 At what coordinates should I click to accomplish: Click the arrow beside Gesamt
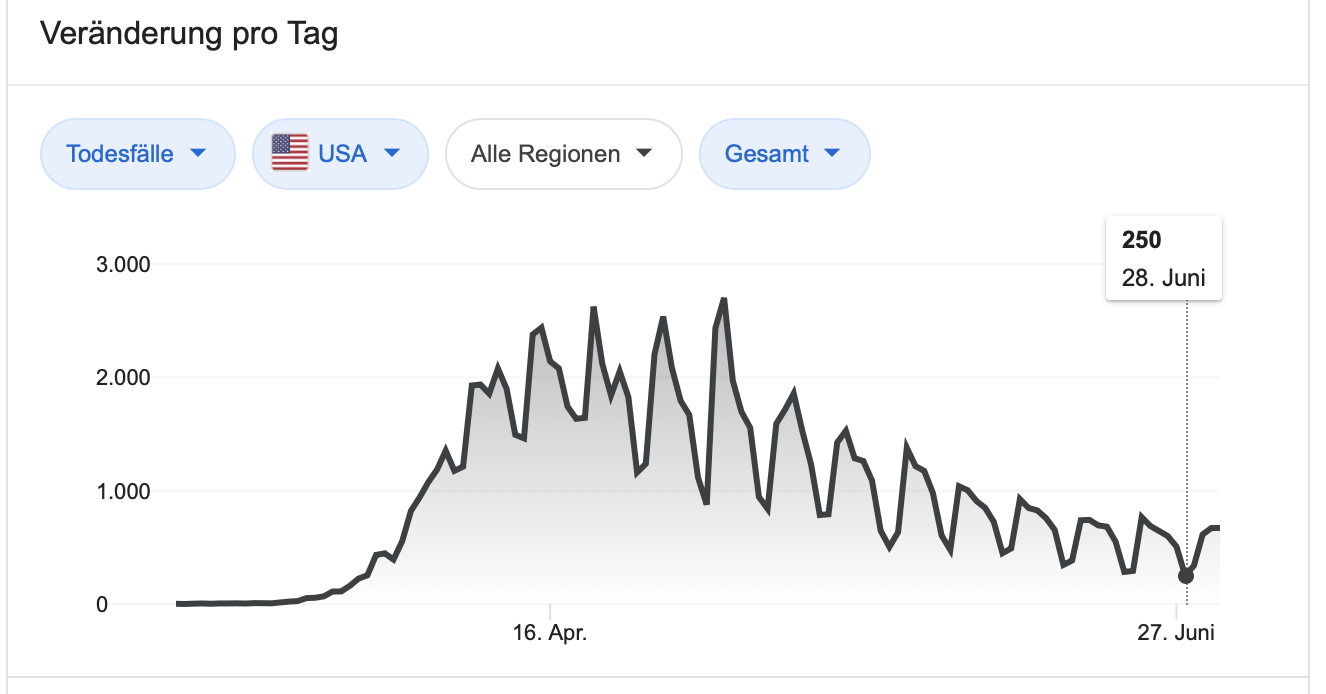click(832, 153)
